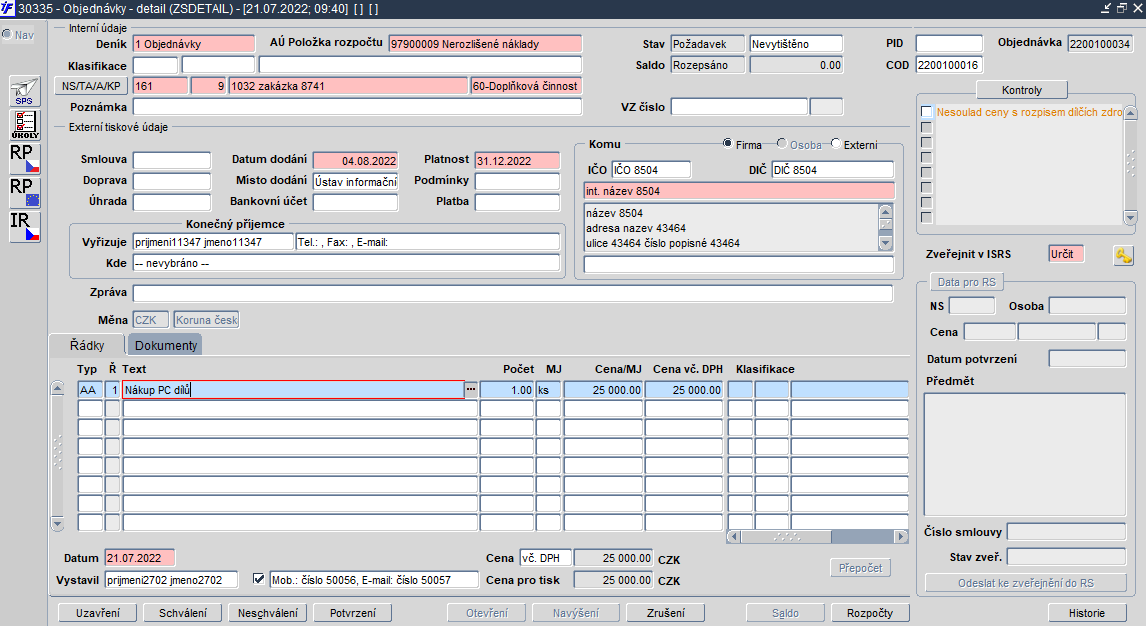Click the yellow key icon beside Určit
Screen dimensions: 1146x626
(1123, 255)
